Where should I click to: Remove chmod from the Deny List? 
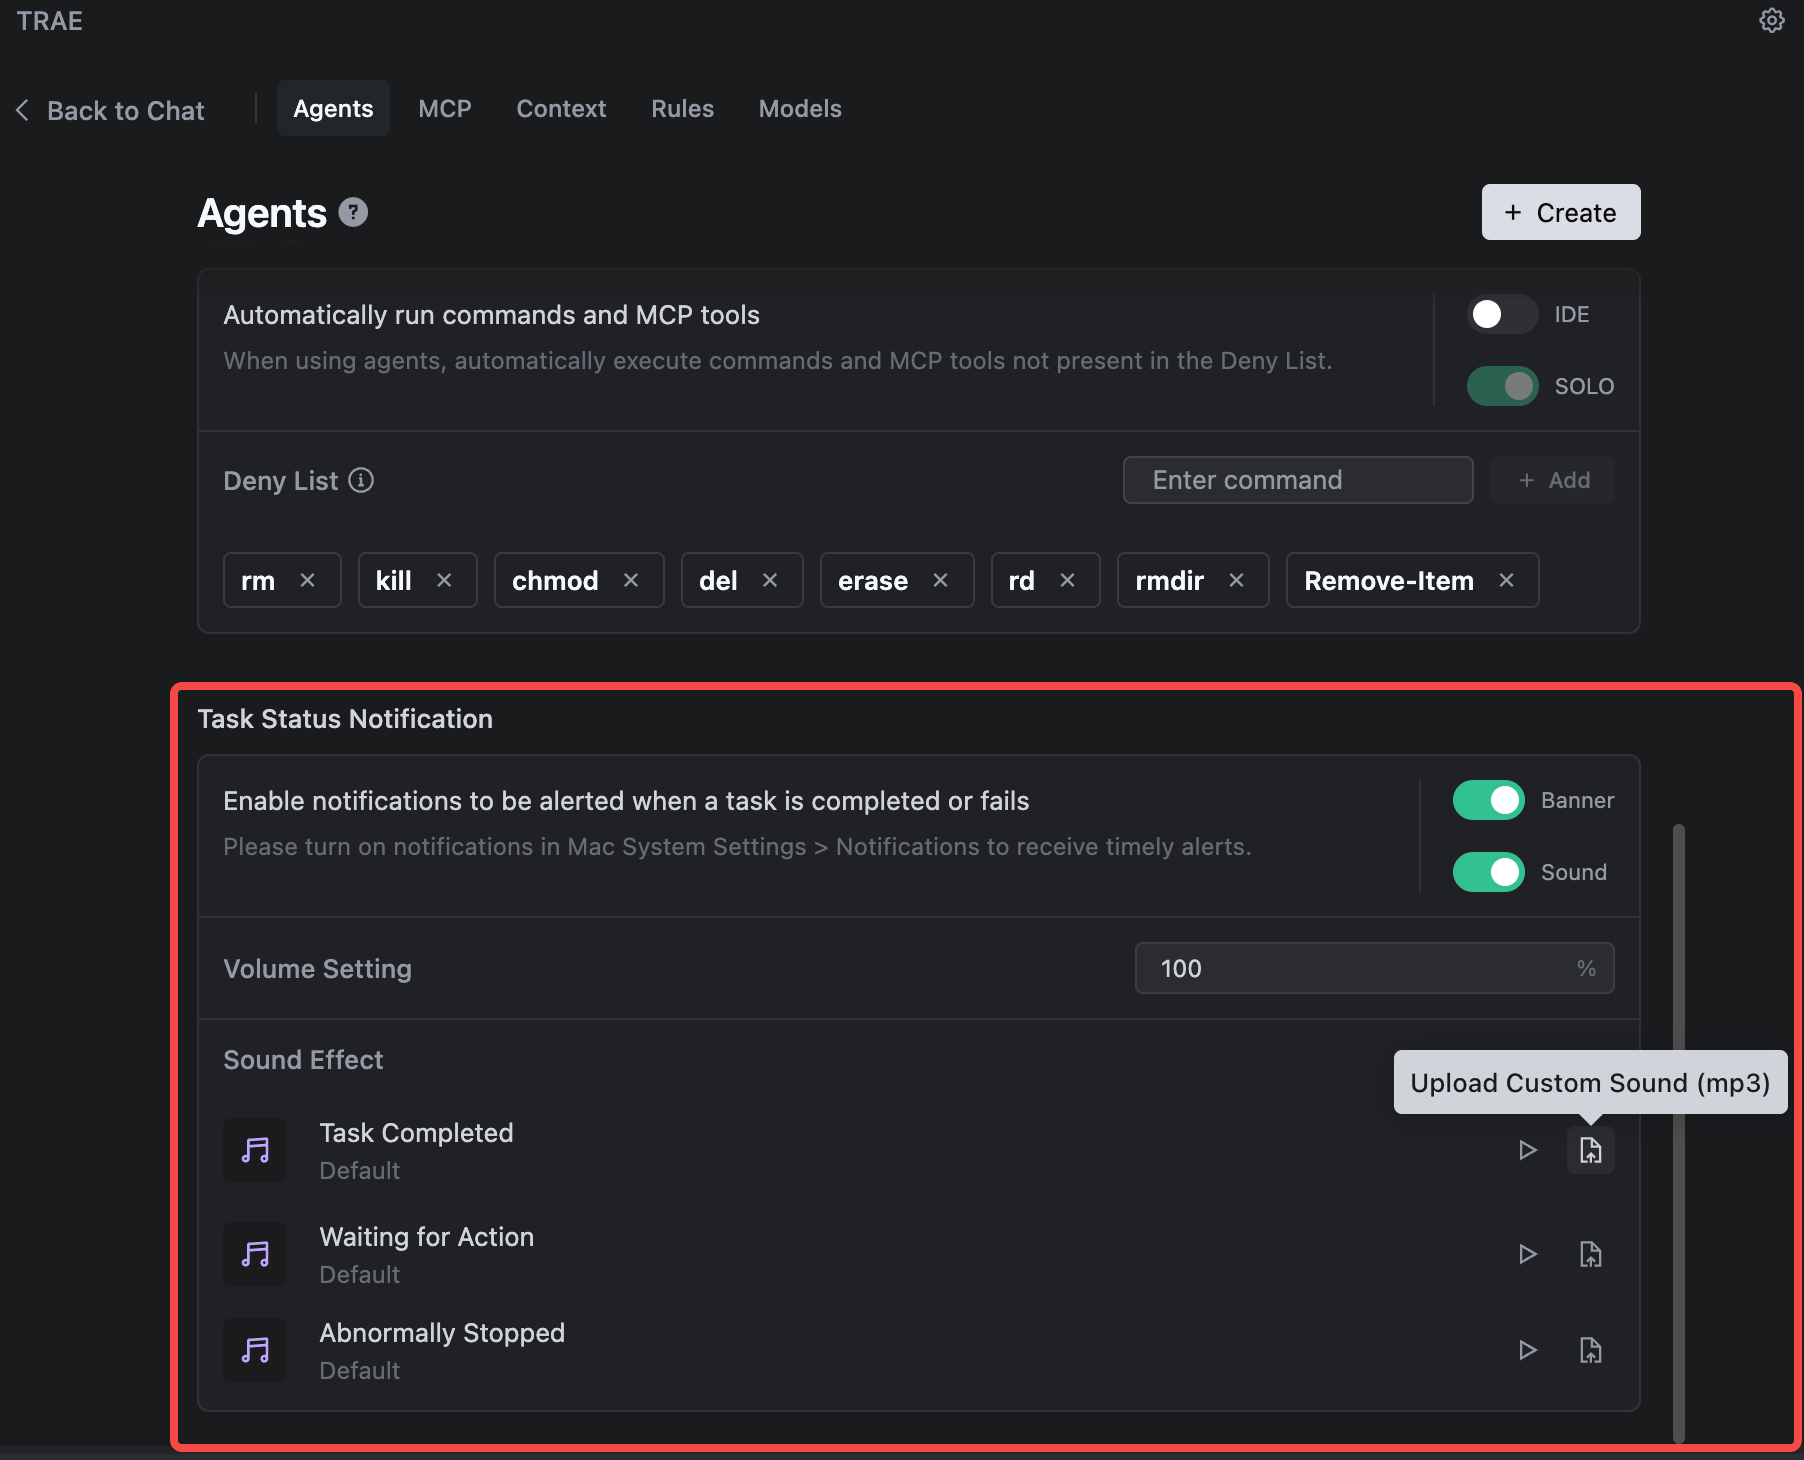(631, 580)
